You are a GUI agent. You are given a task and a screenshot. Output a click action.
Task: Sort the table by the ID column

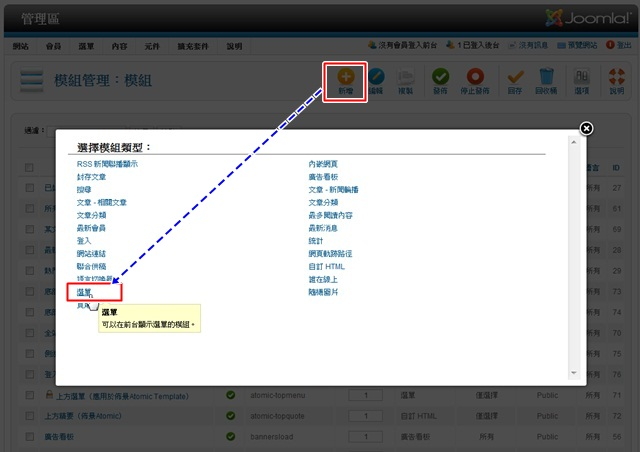coord(616,167)
